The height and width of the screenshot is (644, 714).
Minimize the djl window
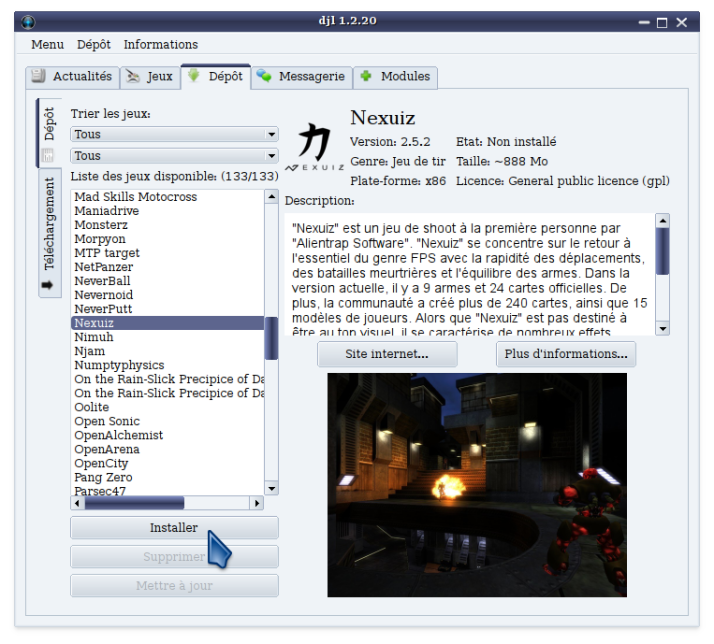point(644,22)
